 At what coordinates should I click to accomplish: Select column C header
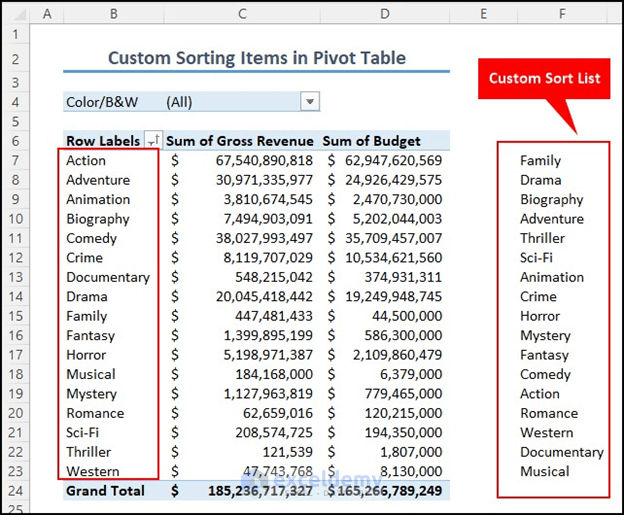242,15
